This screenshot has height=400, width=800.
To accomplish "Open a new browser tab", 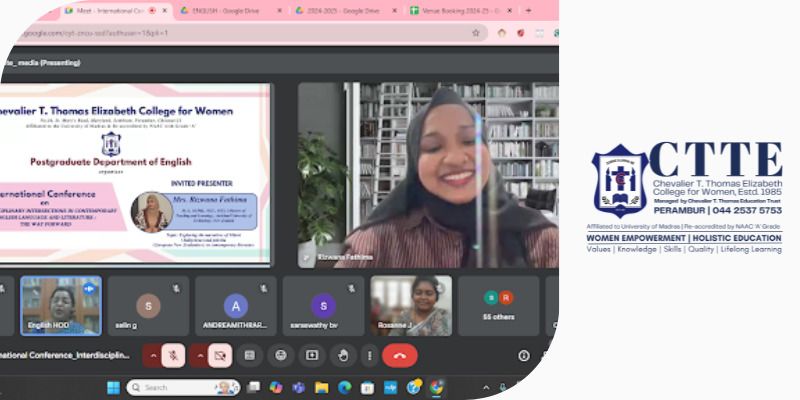I will [529, 11].
